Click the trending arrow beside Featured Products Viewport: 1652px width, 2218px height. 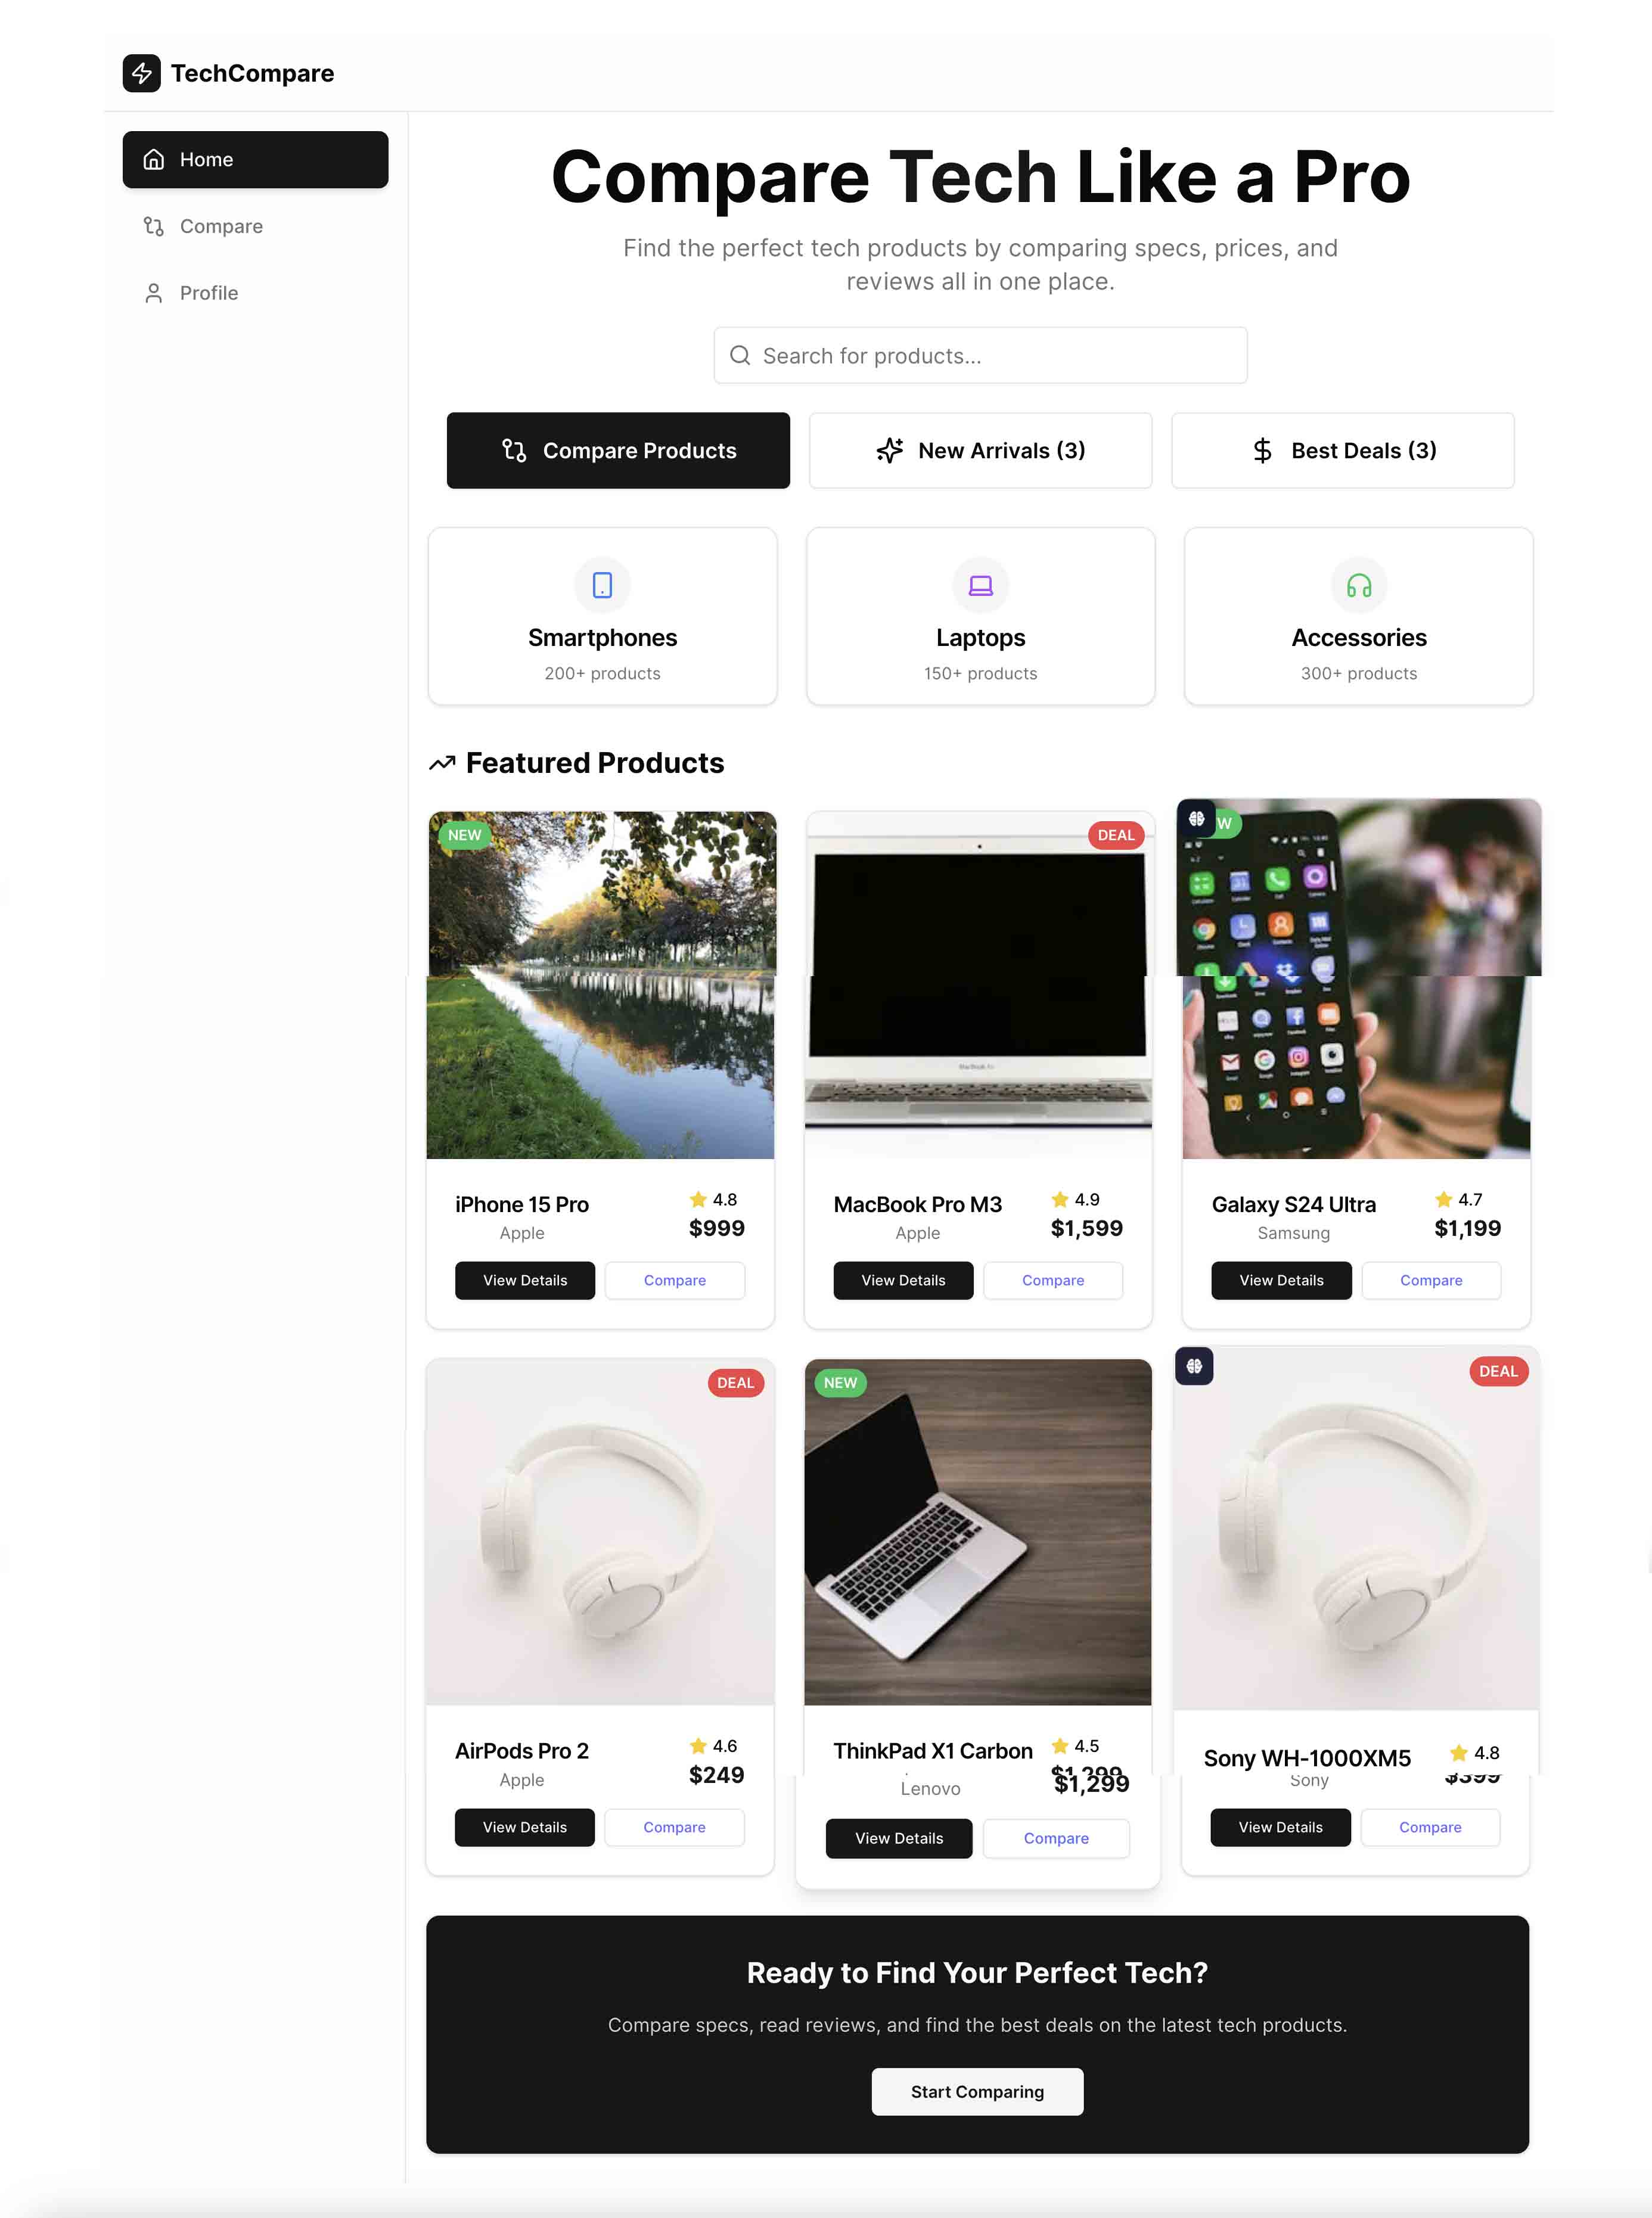point(442,763)
